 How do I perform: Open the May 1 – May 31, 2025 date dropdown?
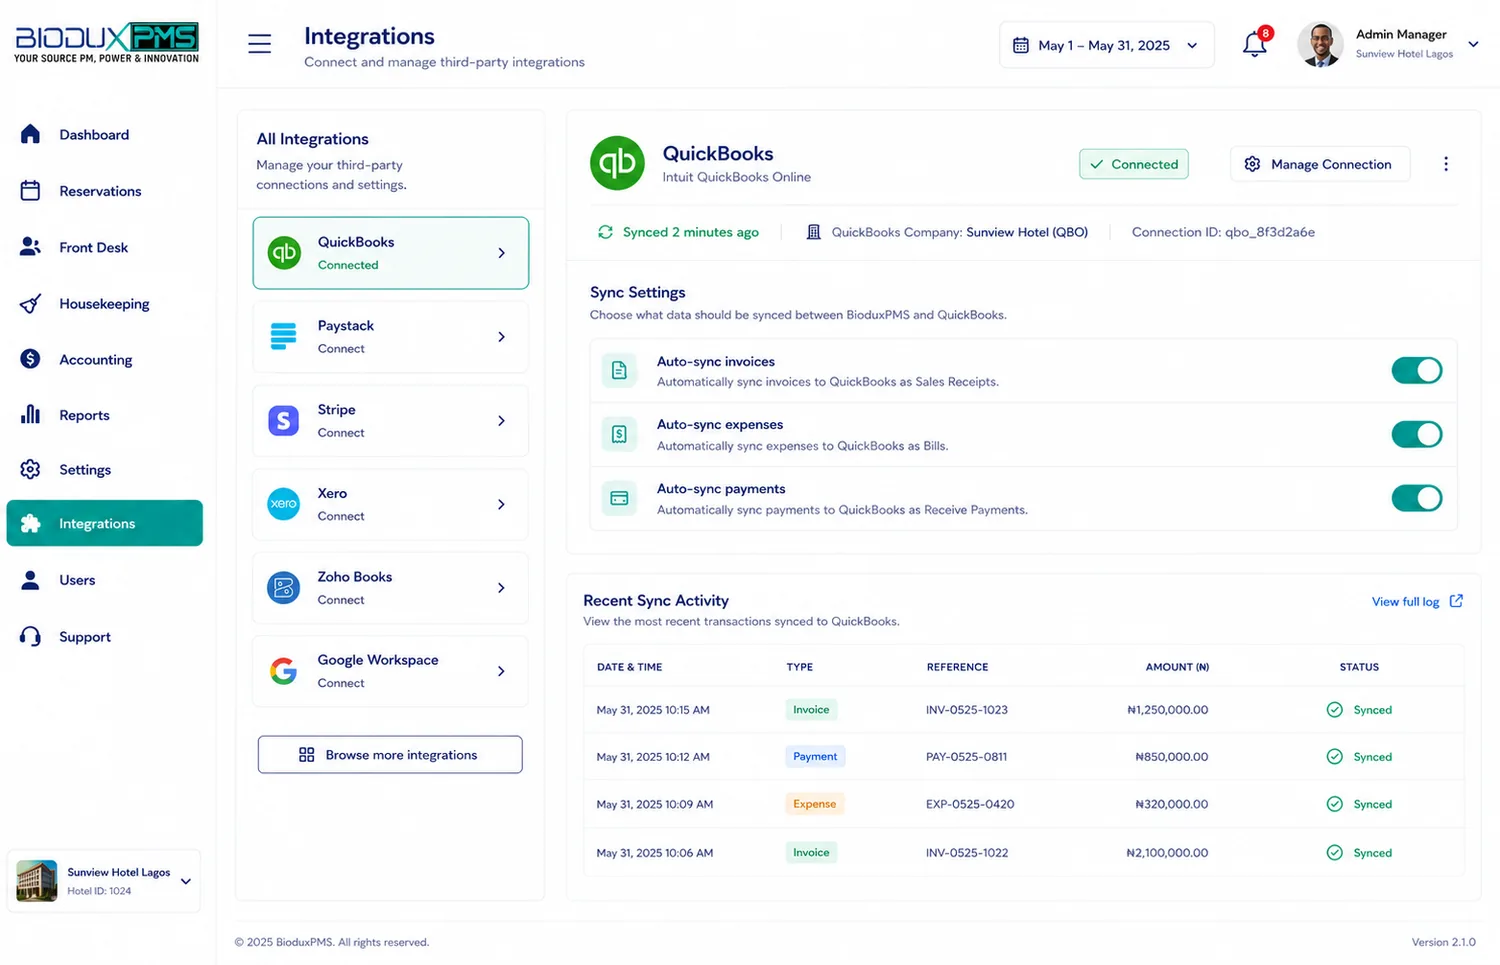tap(1106, 45)
